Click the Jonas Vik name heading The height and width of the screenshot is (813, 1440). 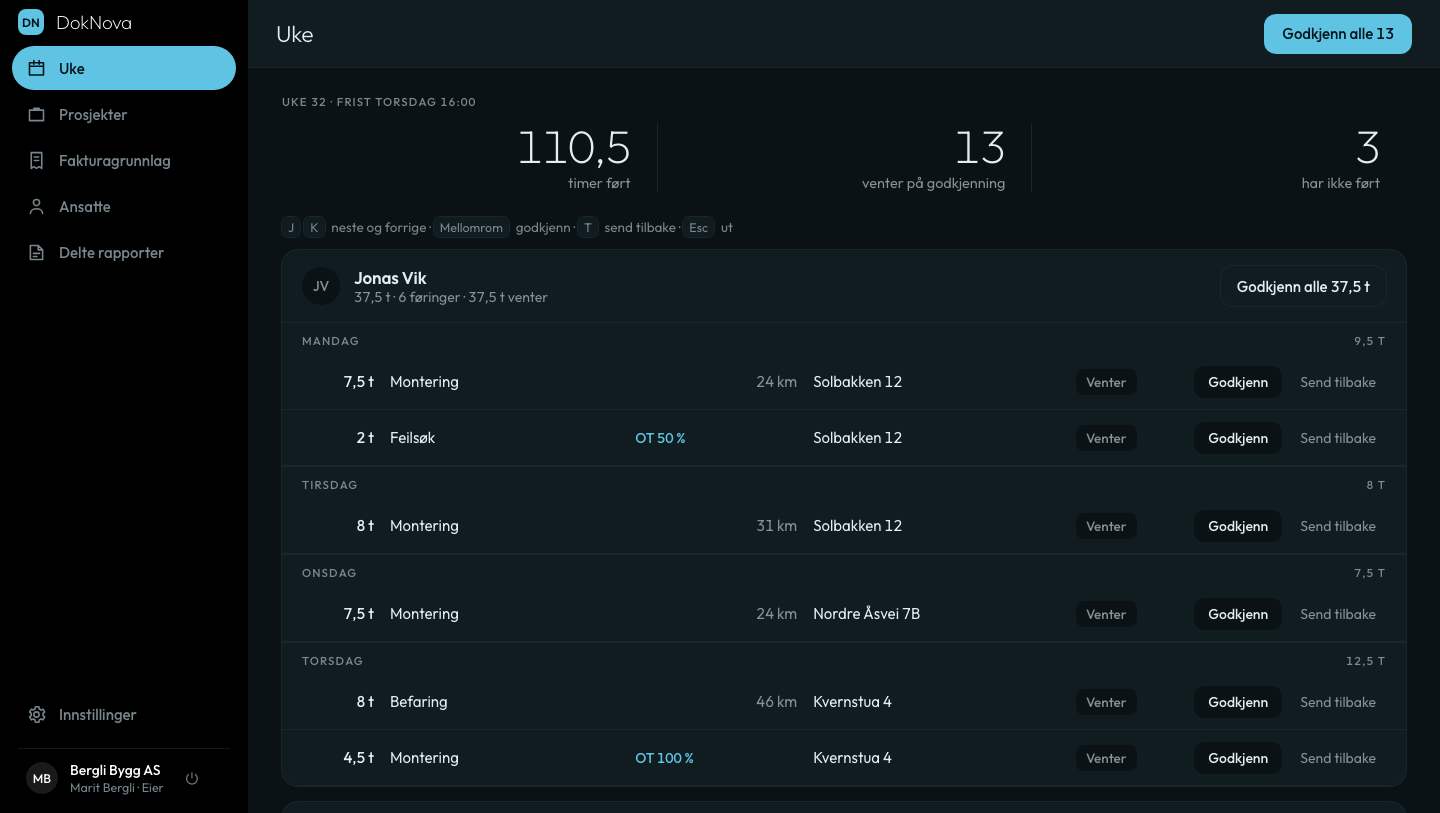[390, 278]
